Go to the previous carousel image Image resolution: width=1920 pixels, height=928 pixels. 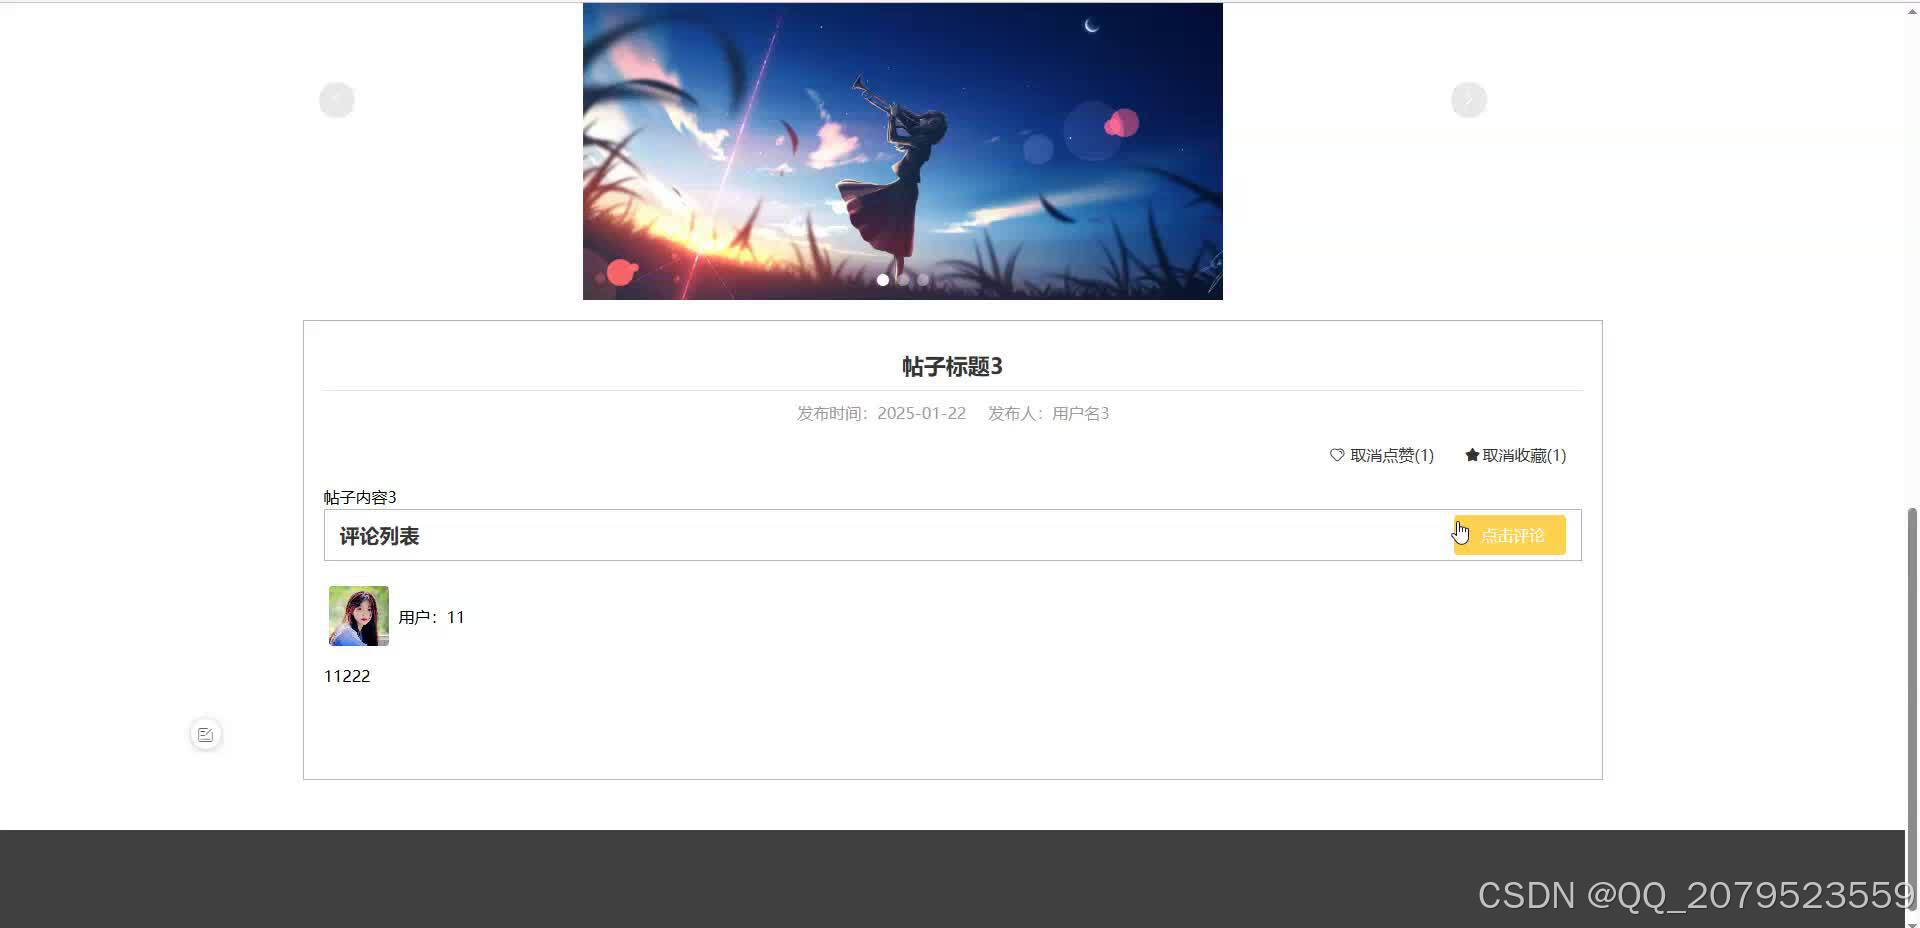pyautogui.click(x=337, y=100)
